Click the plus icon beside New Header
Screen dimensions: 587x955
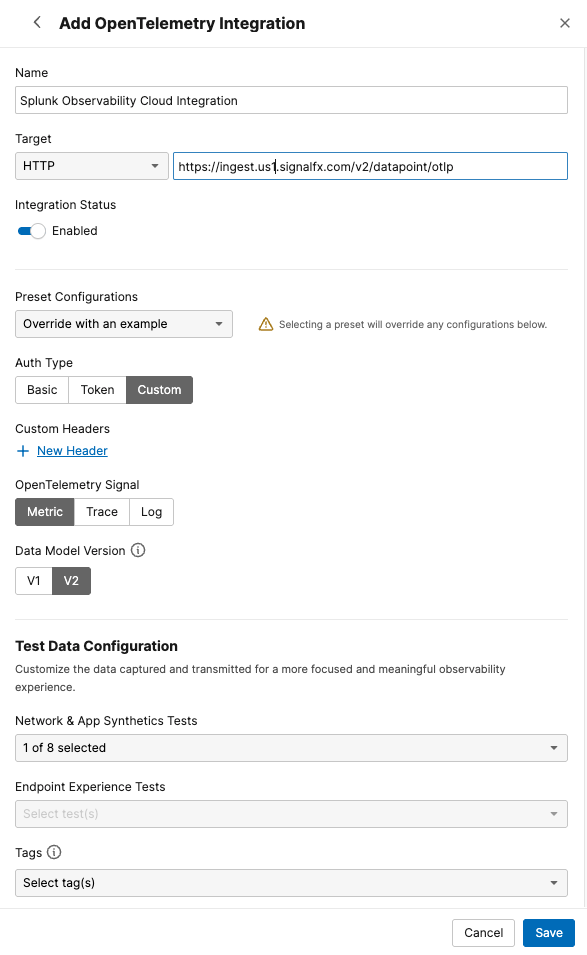23,451
